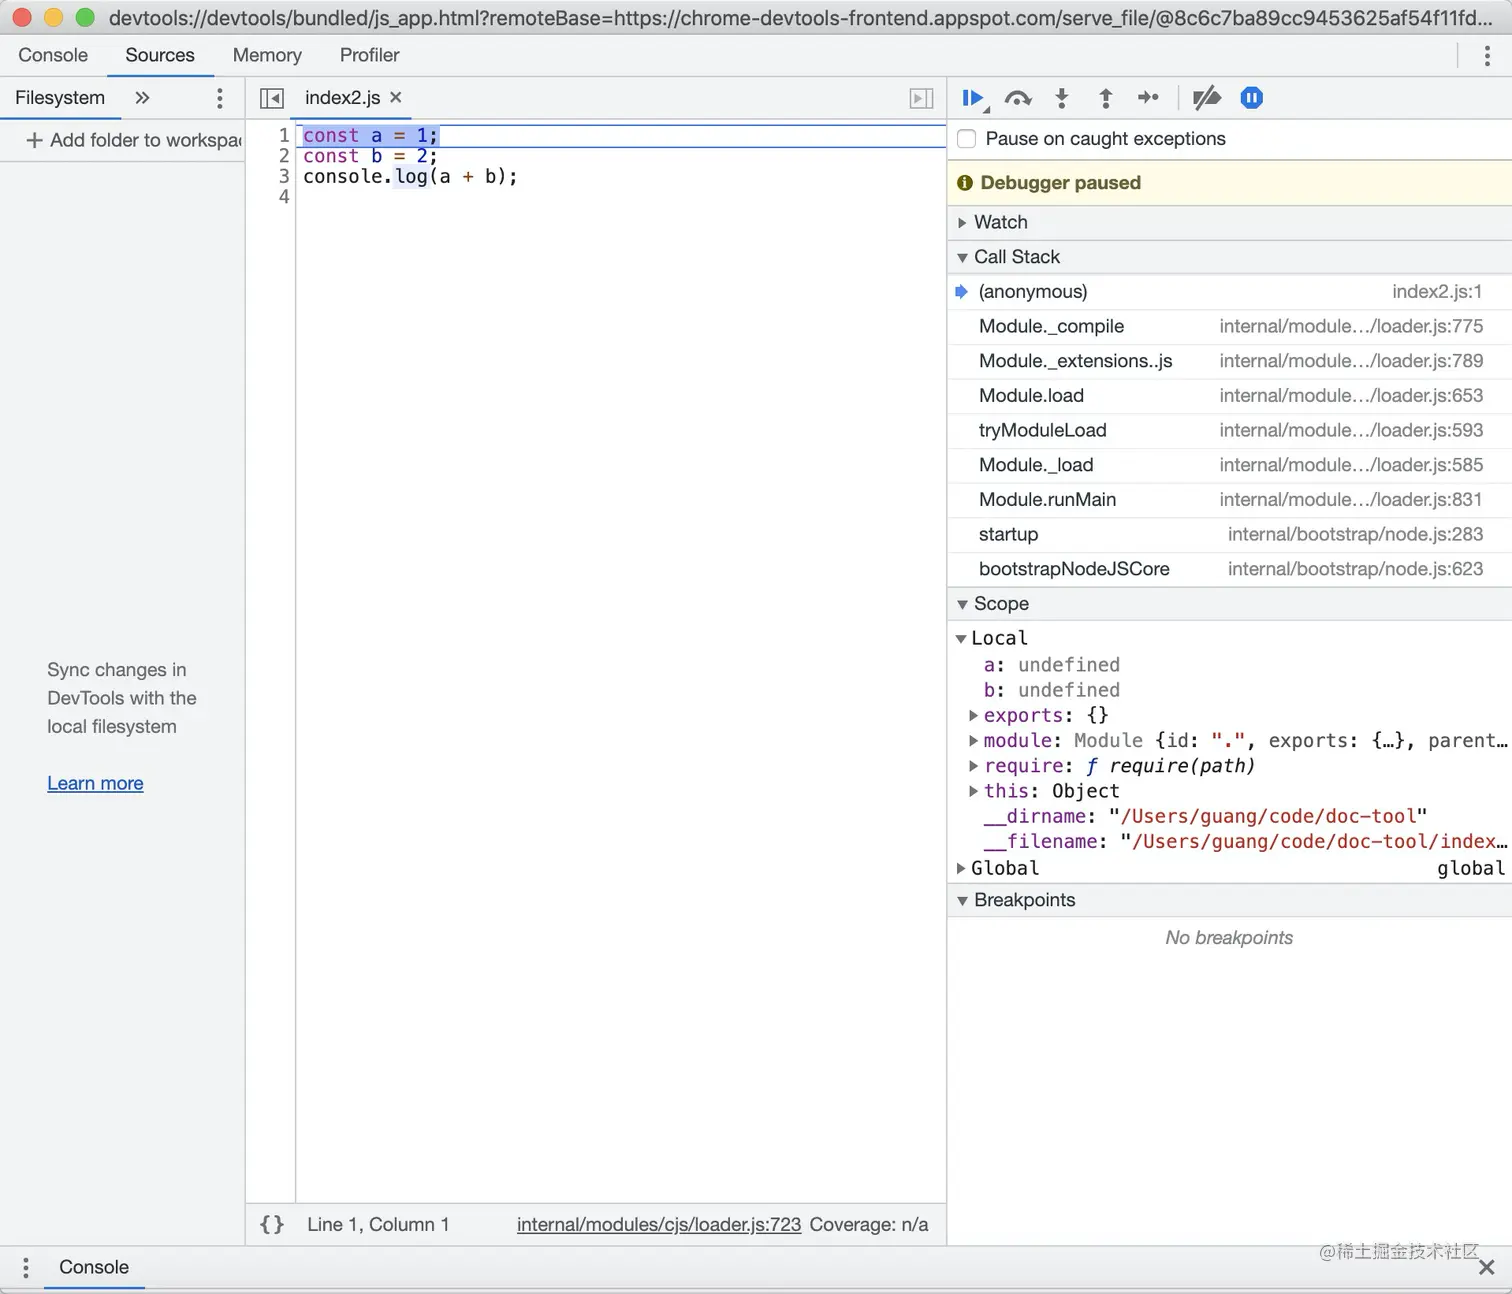The height and width of the screenshot is (1294, 1512).
Task: Step into next function call
Action: pos(1062,98)
